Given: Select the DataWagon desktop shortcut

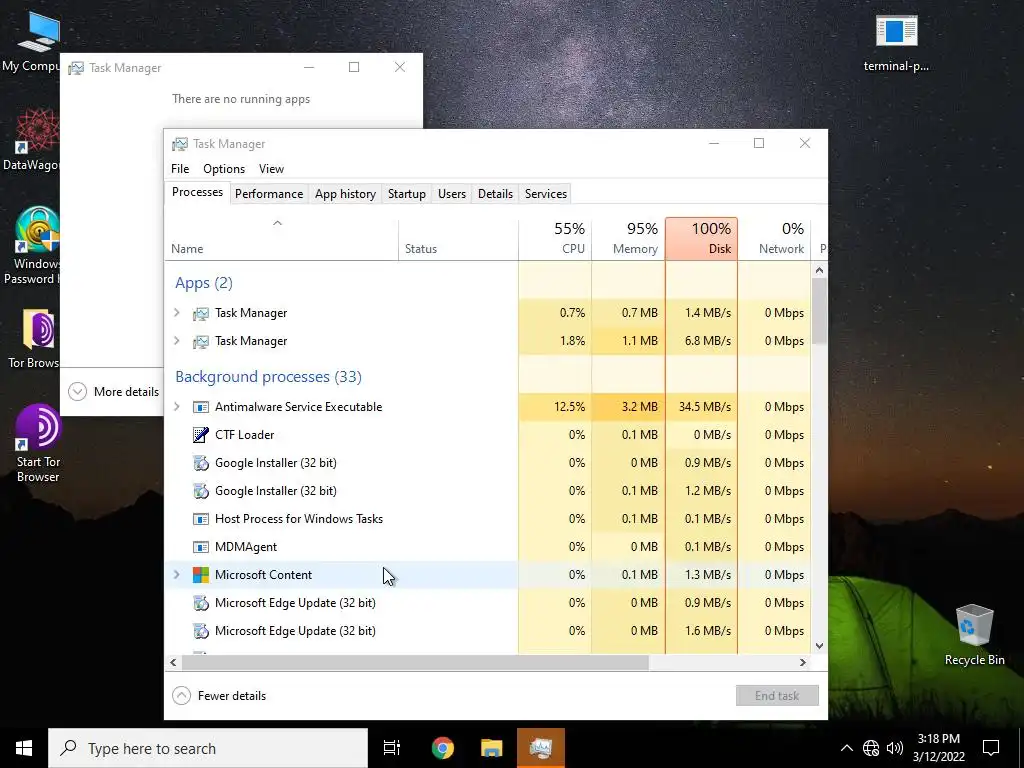Looking at the screenshot, I should tap(33, 140).
